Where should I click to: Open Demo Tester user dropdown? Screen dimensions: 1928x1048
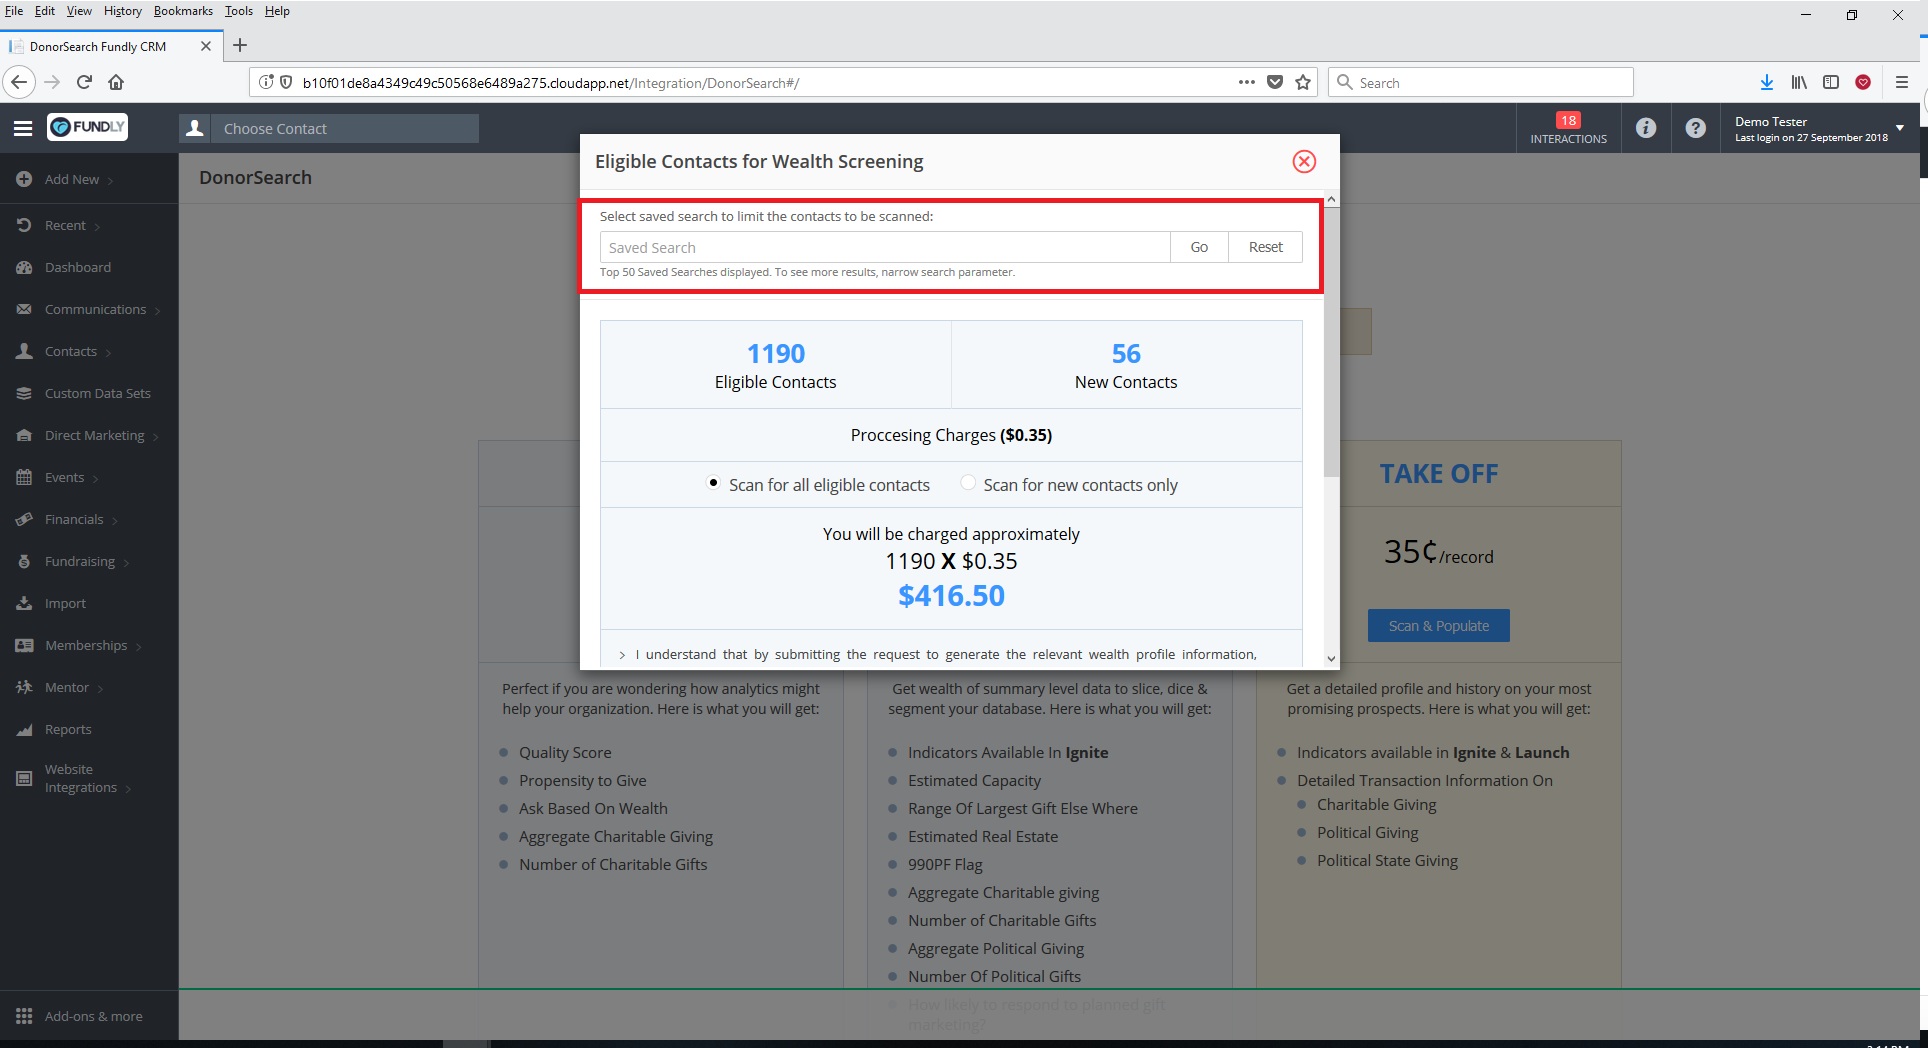1899,128
